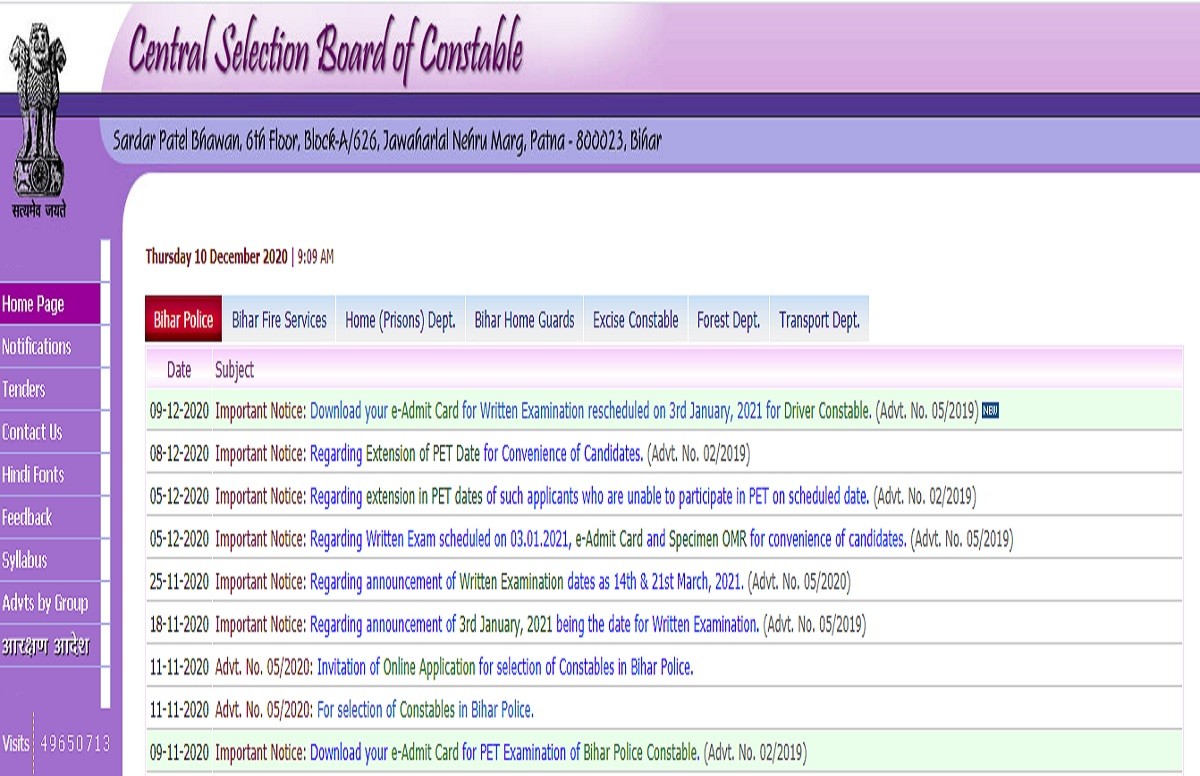Open Driver Constable e-Admit Card download notice
This screenshot has width=1200, height=776.
coord(590,411)
